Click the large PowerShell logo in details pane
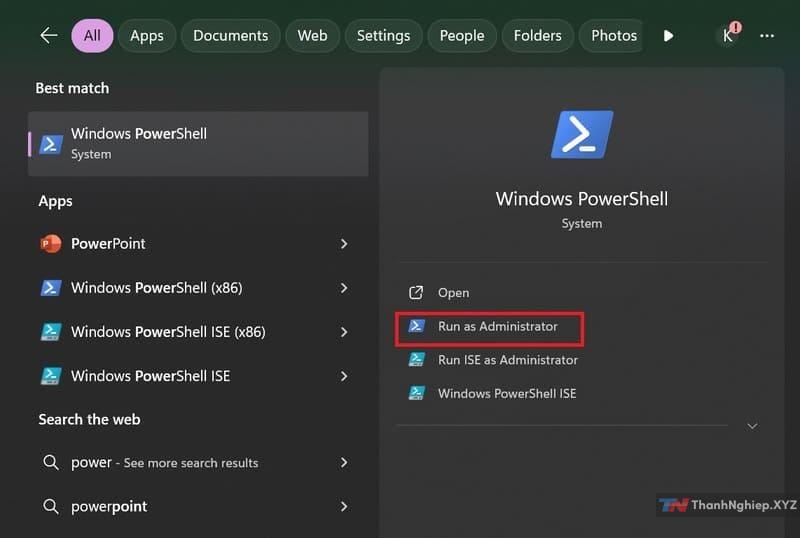800x538 pixels. [x=582, y=134]
